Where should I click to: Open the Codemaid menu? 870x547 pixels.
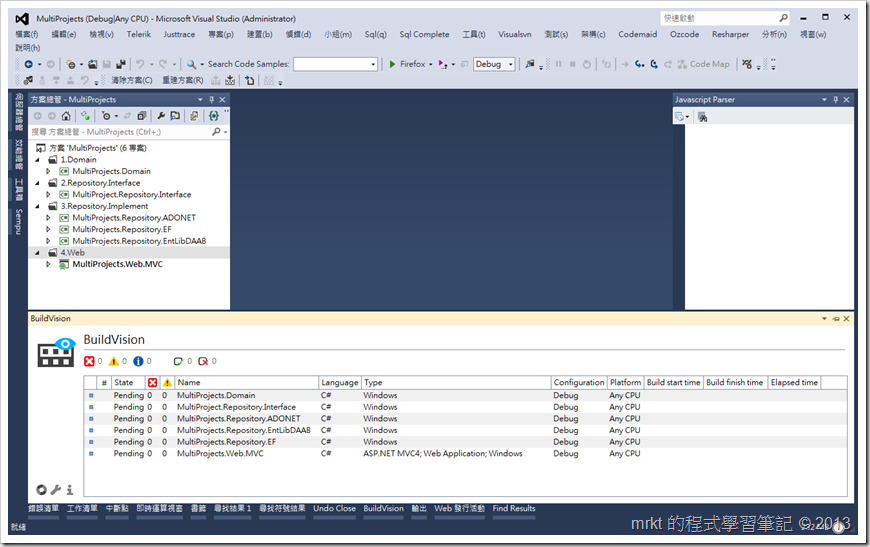point(638,34)
